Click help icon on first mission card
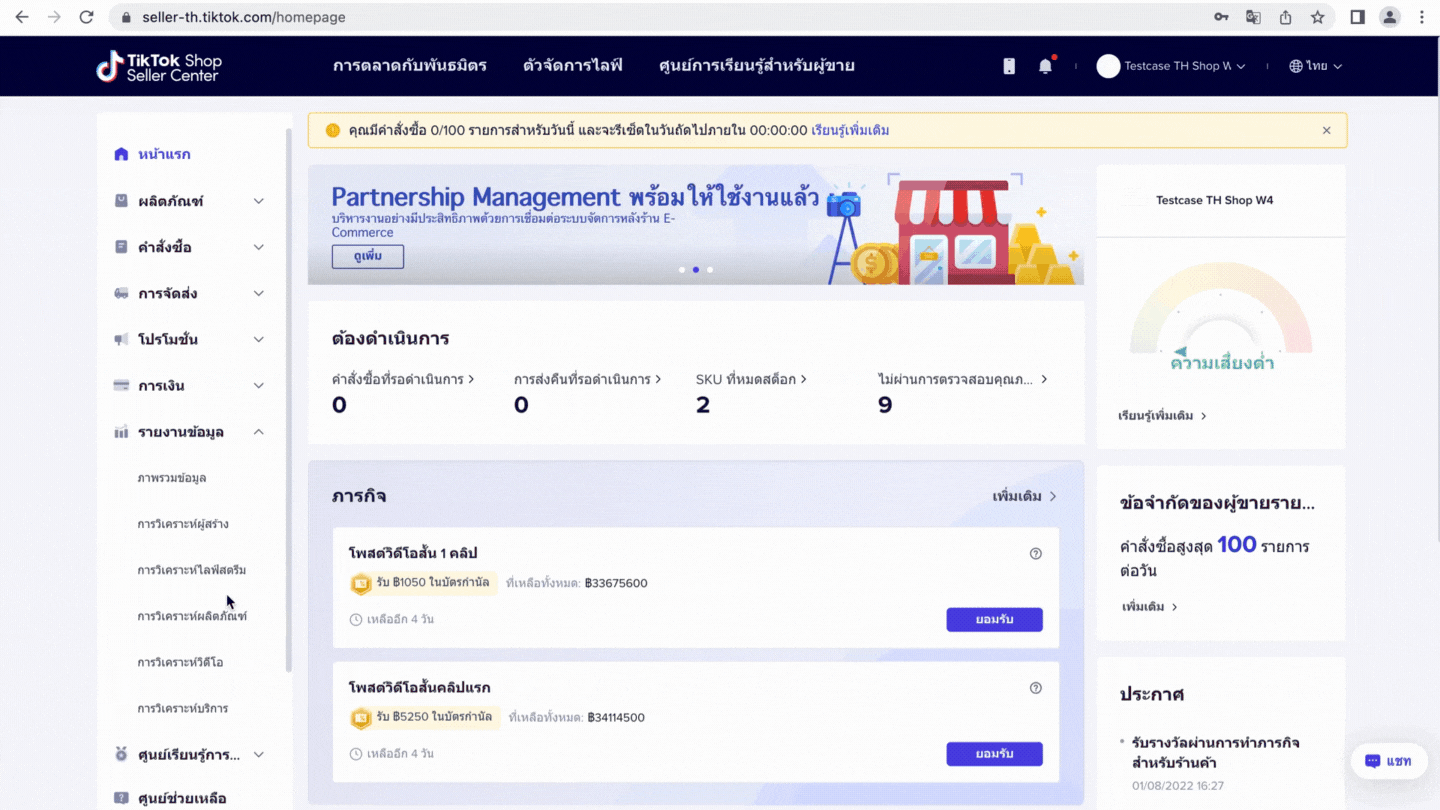1440x810 pixels. pyautogui.click(x=1035, y=553)
